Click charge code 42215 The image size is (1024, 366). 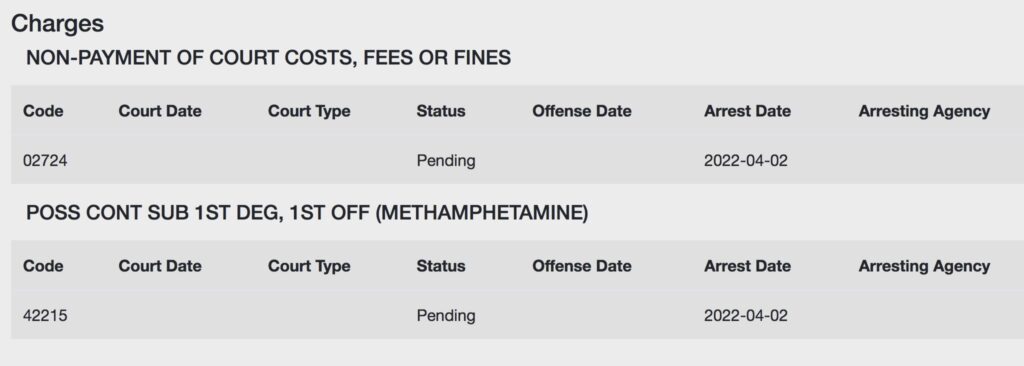(x=45, y=316)
